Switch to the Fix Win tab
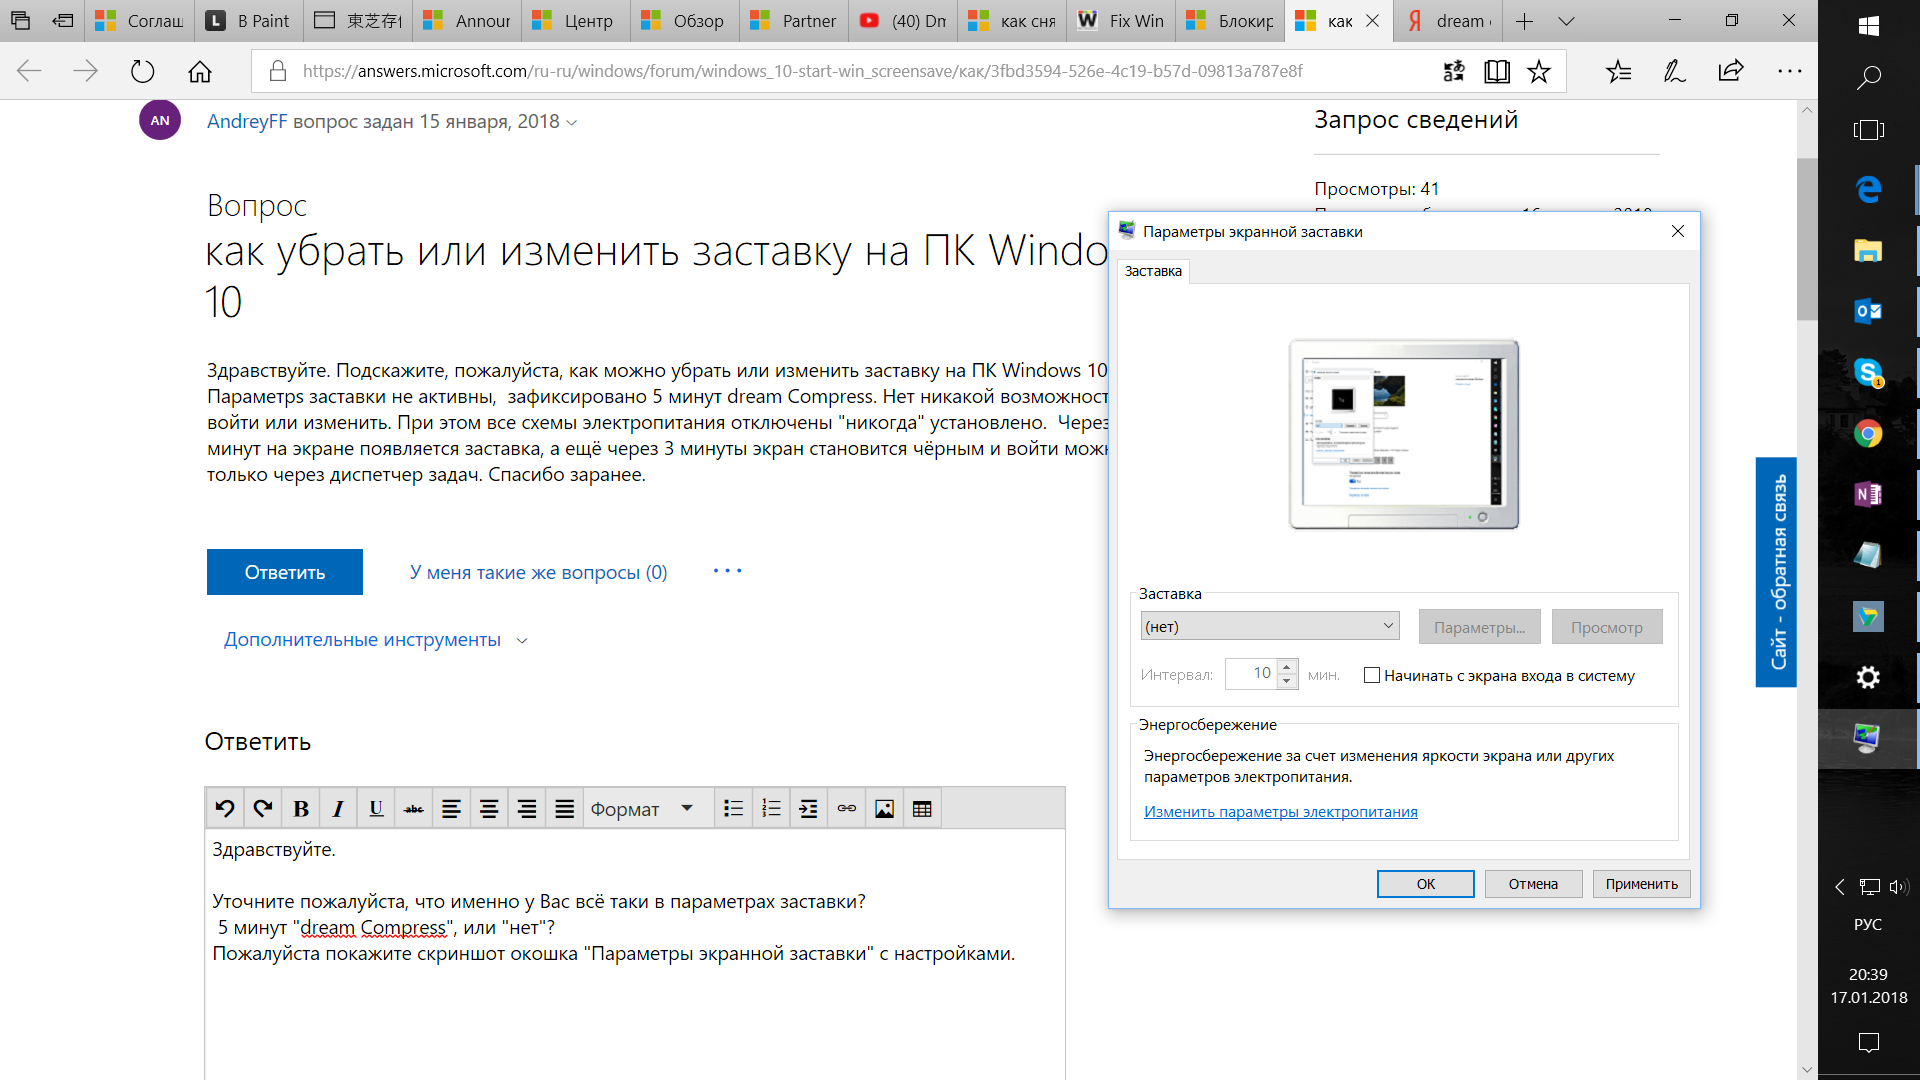 coord(1120,21)
